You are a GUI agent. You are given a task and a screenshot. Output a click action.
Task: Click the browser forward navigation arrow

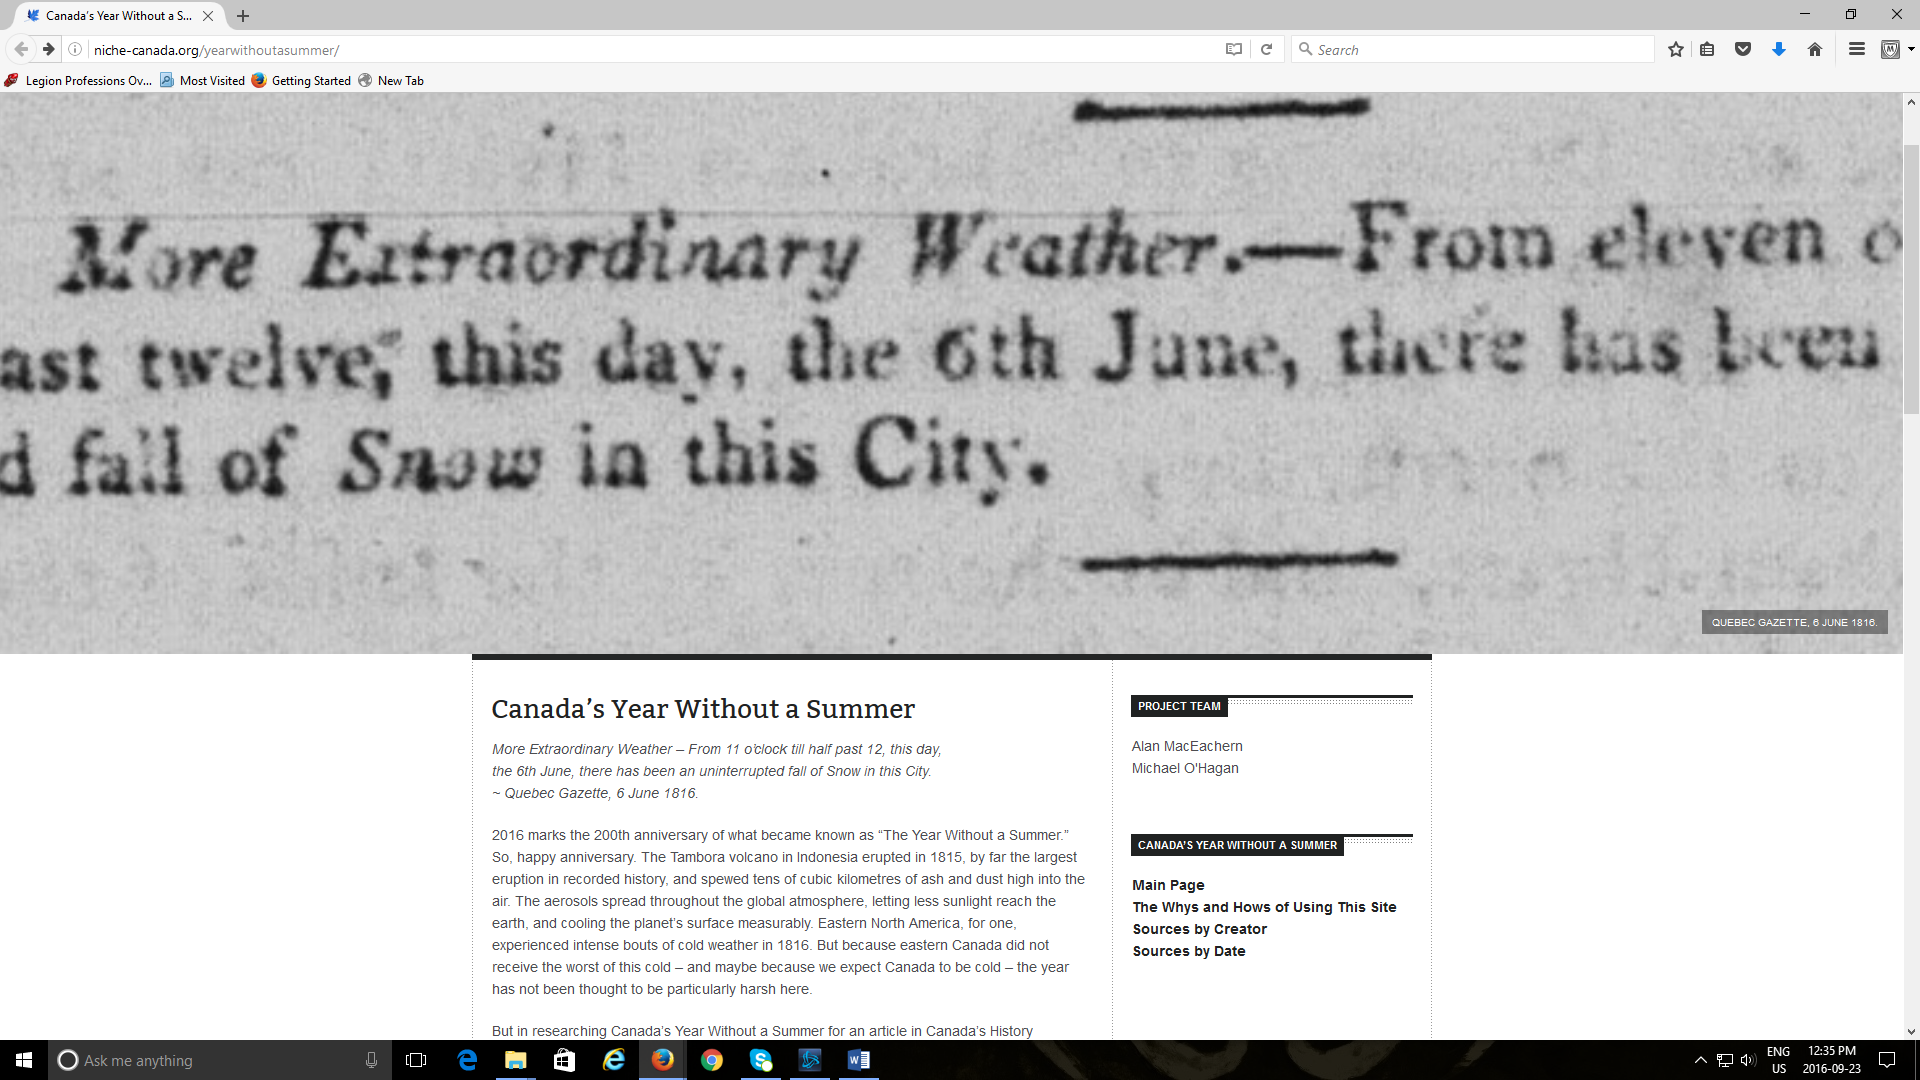pos(47,49)
